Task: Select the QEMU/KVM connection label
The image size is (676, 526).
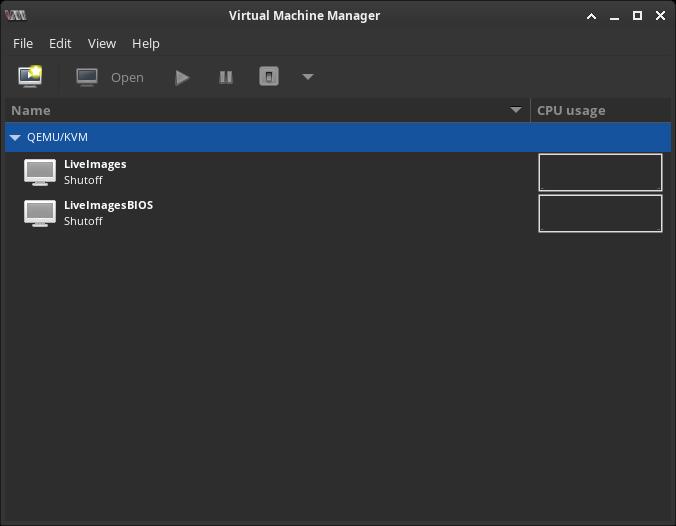Action: pyautogui.click(x=57, y=137)
